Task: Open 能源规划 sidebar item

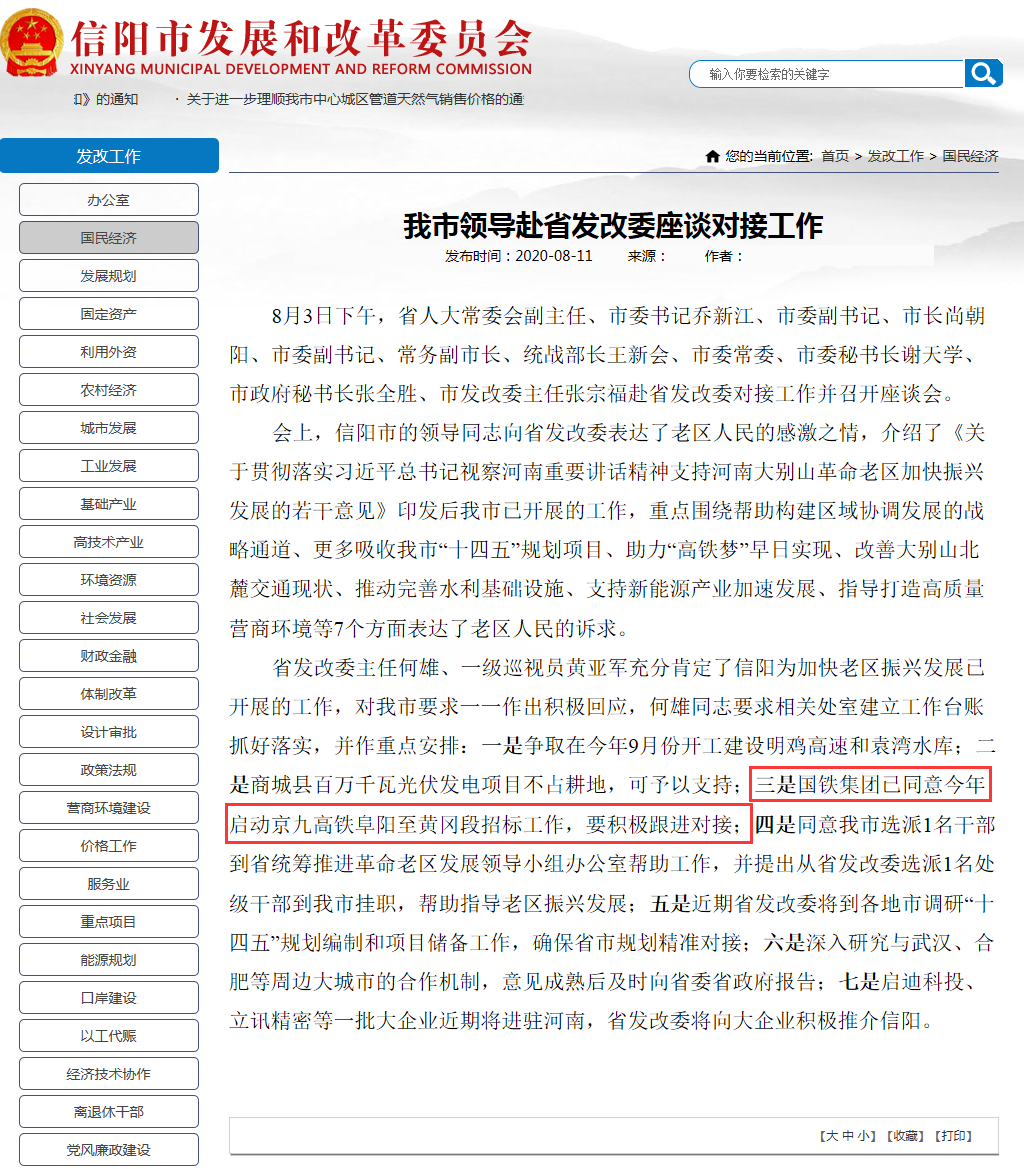Action: (109, 960)
